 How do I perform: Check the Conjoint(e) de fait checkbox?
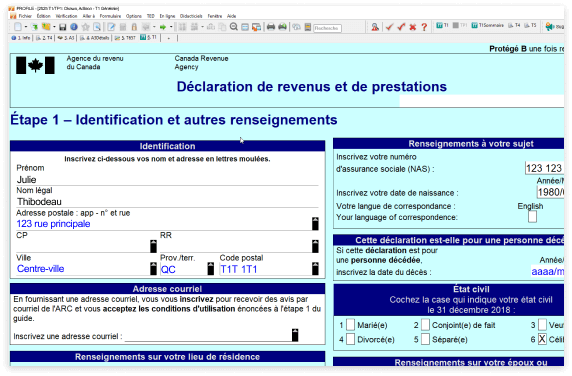coord(425,325)
